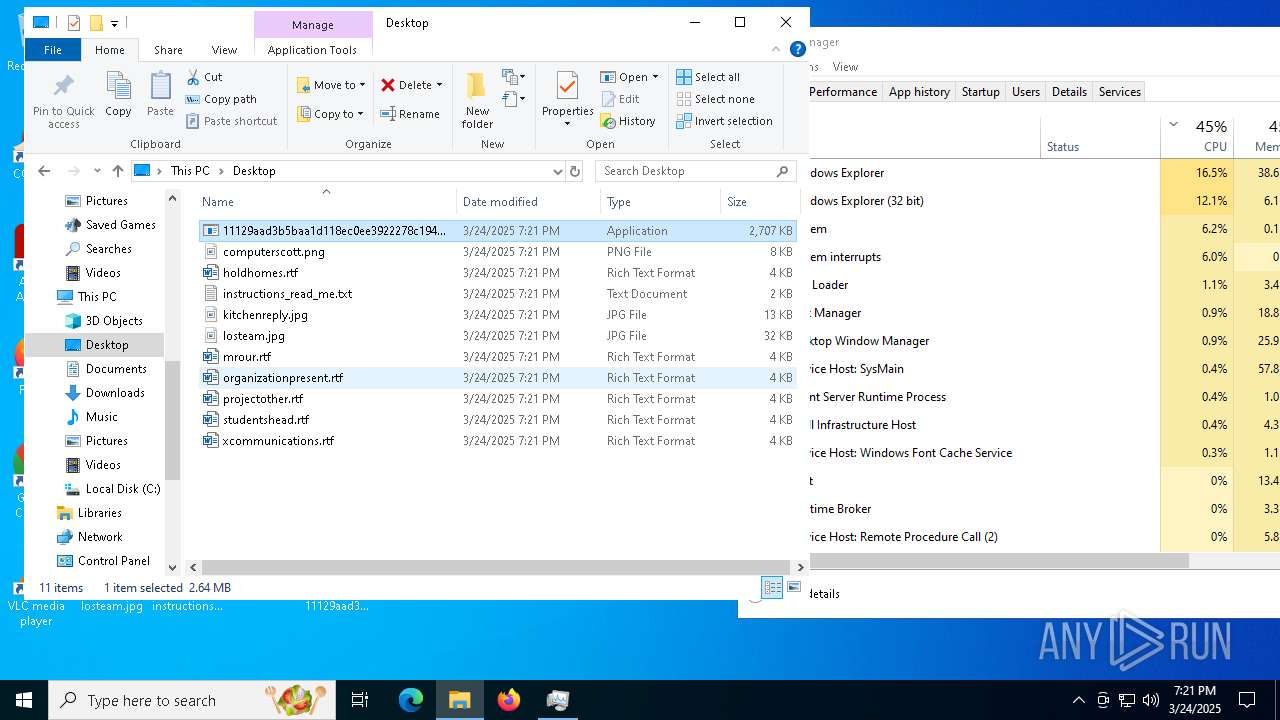Open Services tab in Task Manager
The width and height of the screenshot is (1280, 720).
coord(1119,91)
